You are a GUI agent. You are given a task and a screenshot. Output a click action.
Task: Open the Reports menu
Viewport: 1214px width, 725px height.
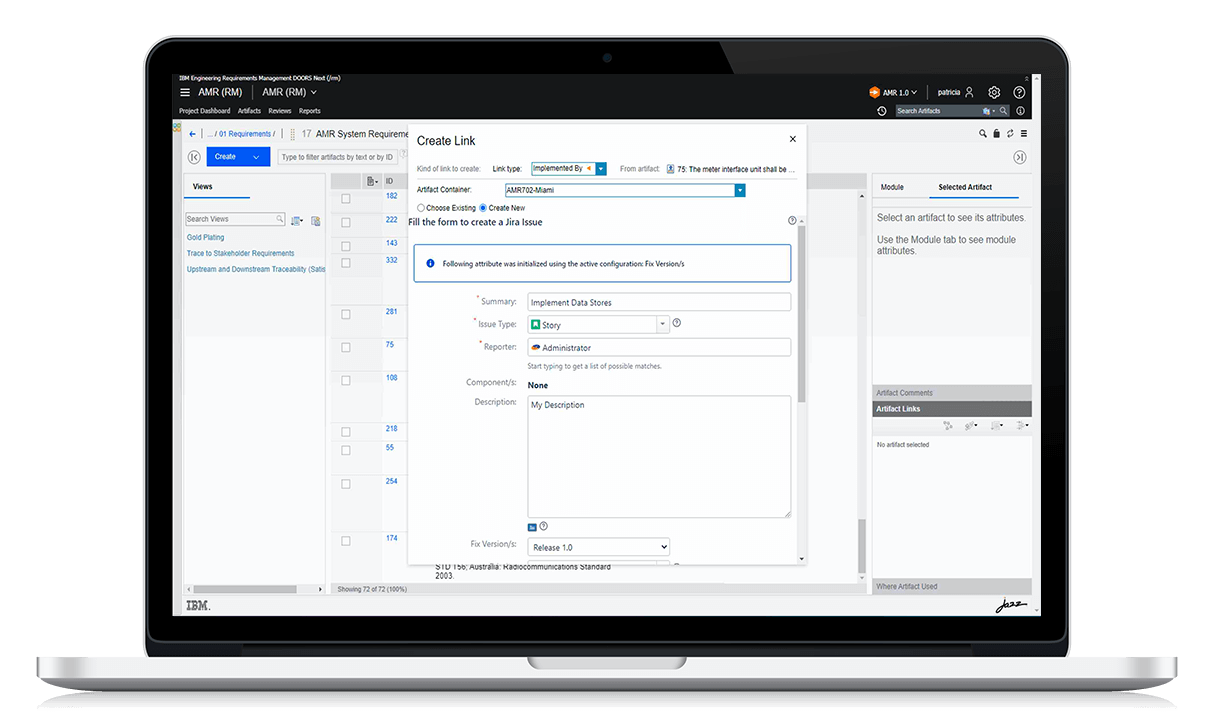(x=309, y=111)
